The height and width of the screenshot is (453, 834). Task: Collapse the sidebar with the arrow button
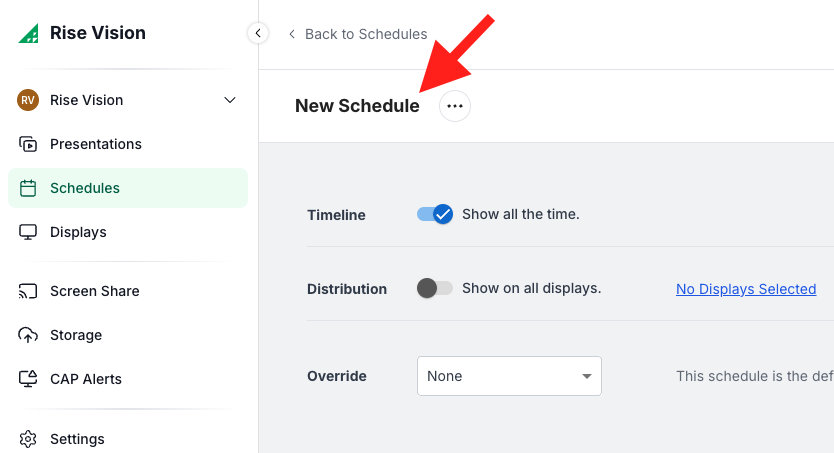[x=258, y=33]
